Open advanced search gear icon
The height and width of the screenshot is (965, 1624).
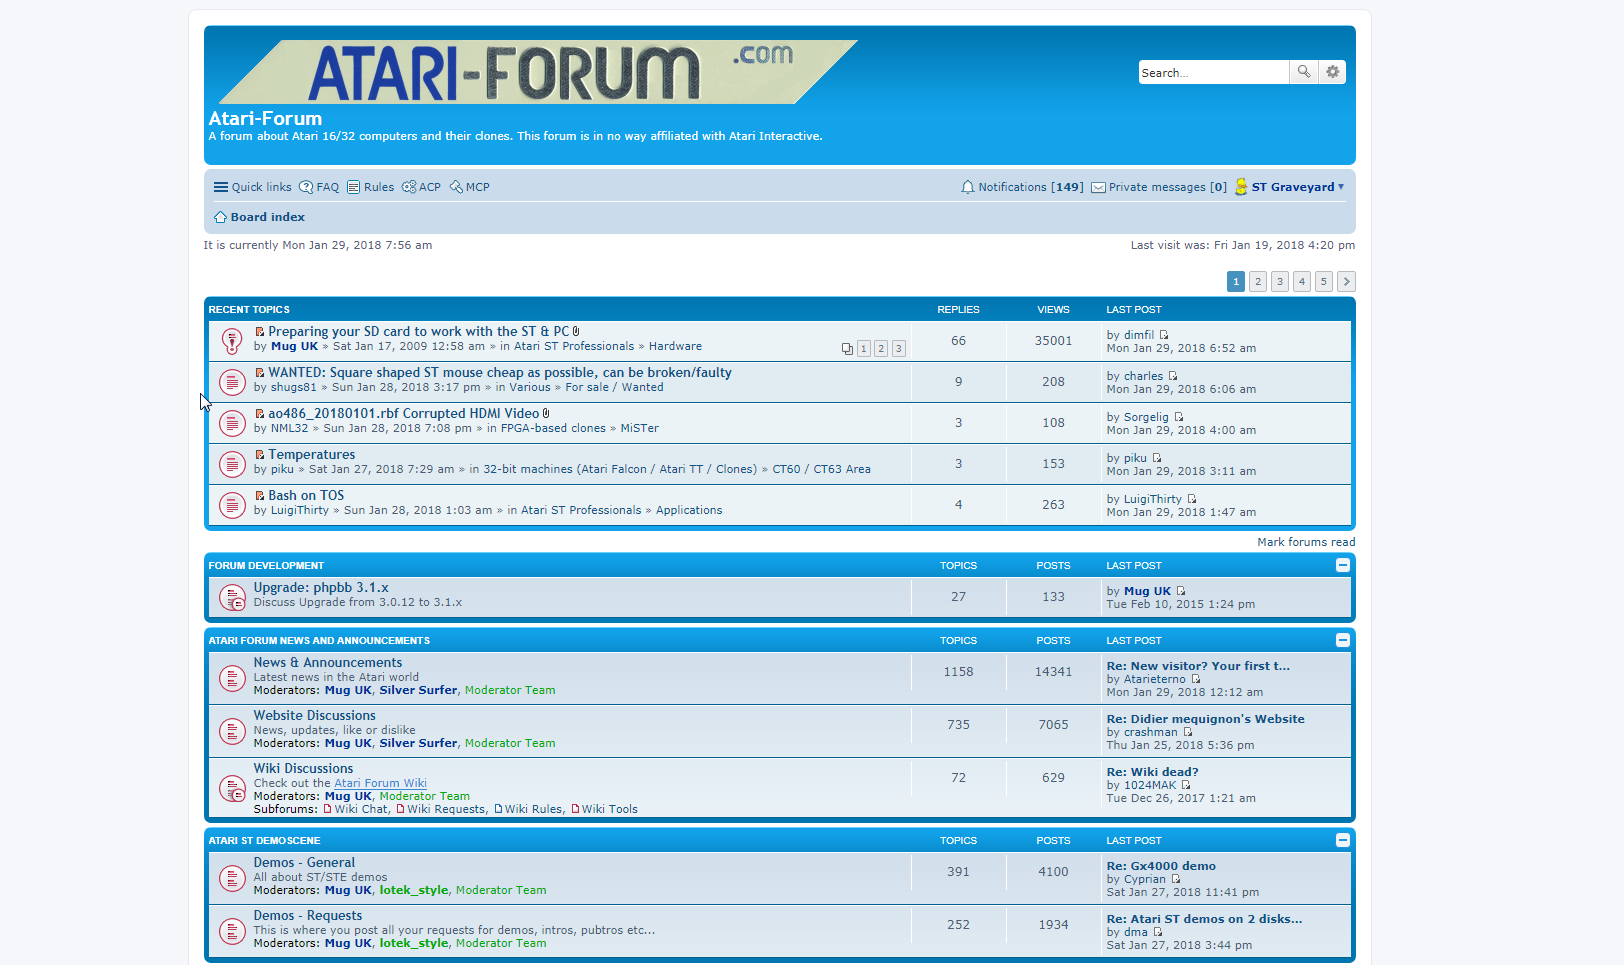pos(1332,72)
